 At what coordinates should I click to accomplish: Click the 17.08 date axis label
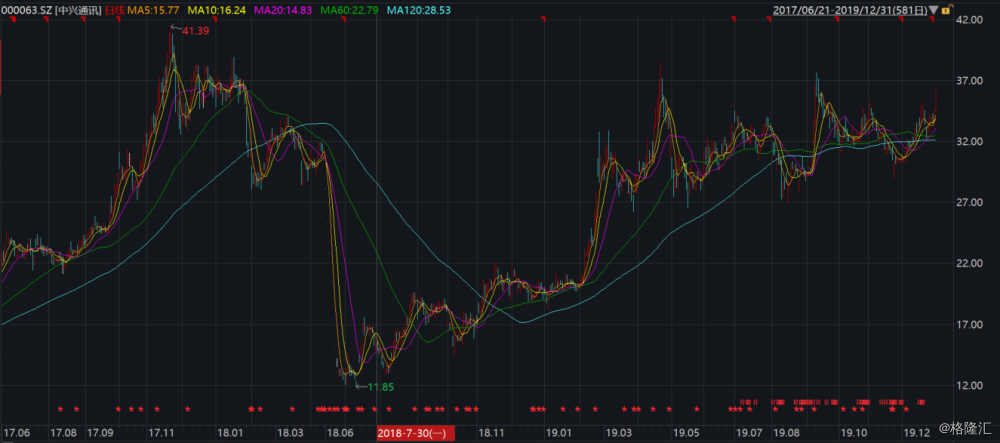click(62, 433)
